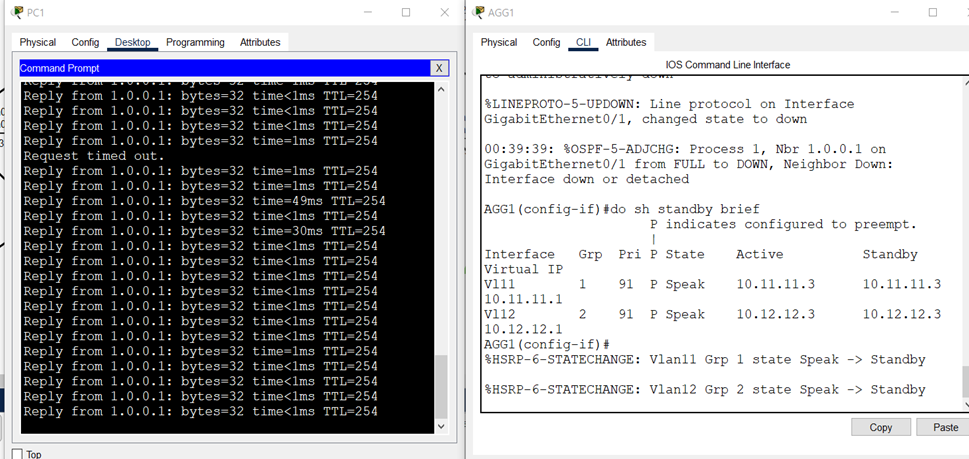Click the AGG1 window title icon
The width and height of the screenshot is (969, 459).
pyautogui.click(x=479, y=12)
